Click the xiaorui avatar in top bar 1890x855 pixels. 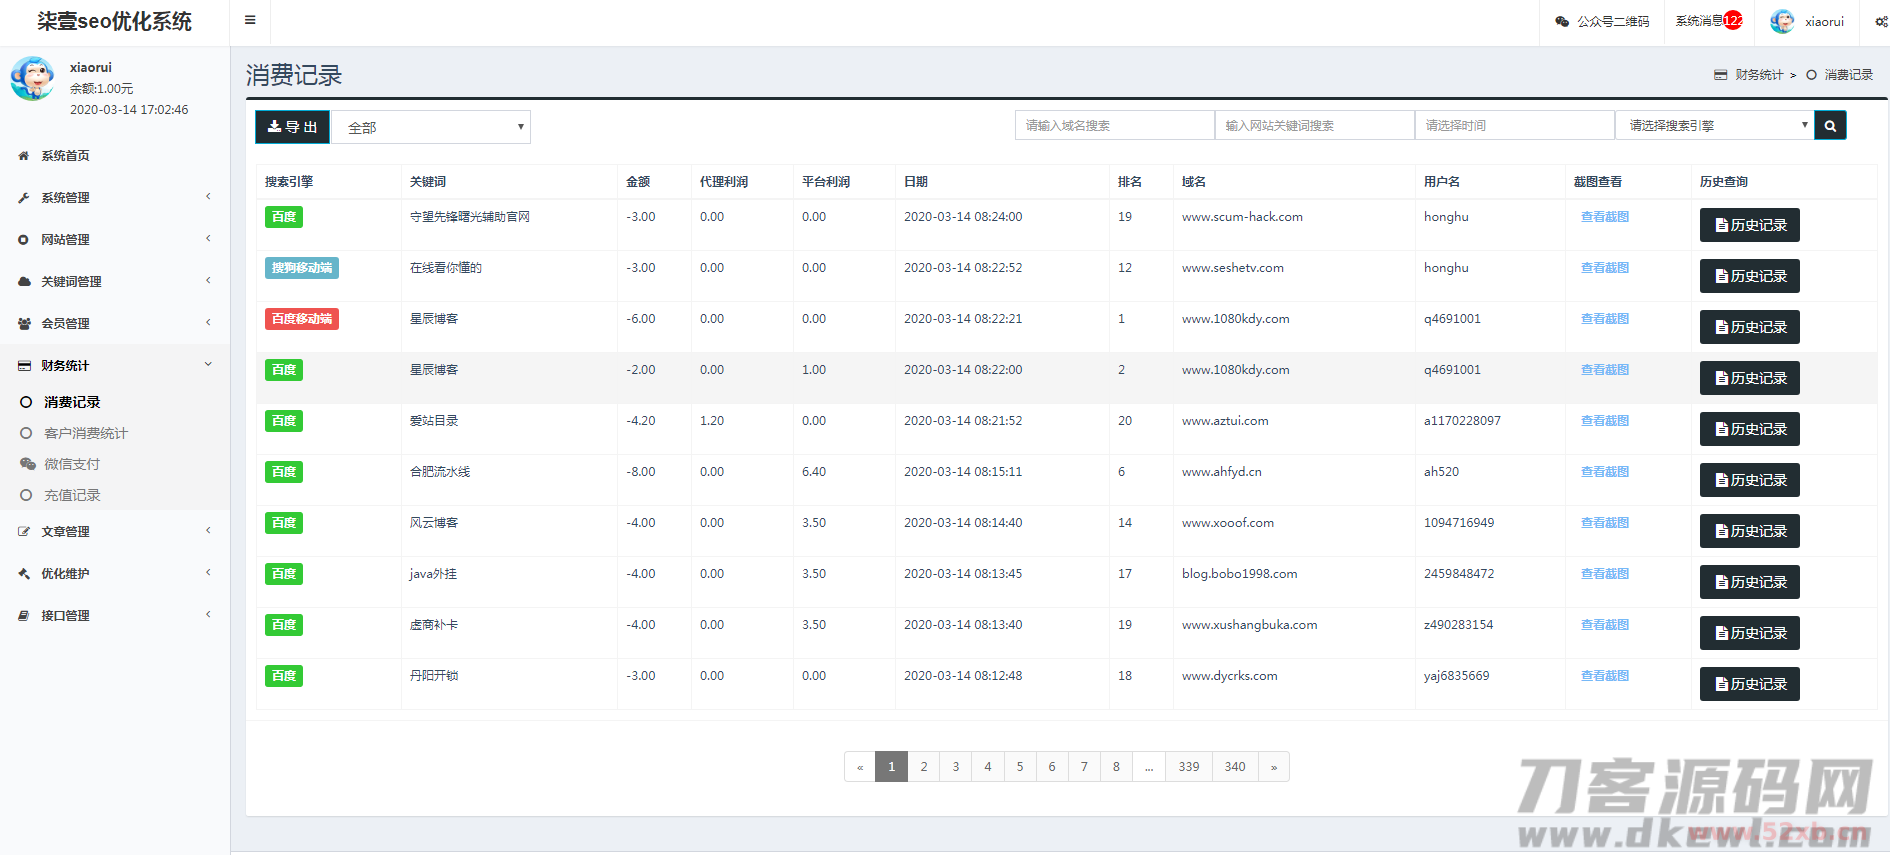(1782, 21)
